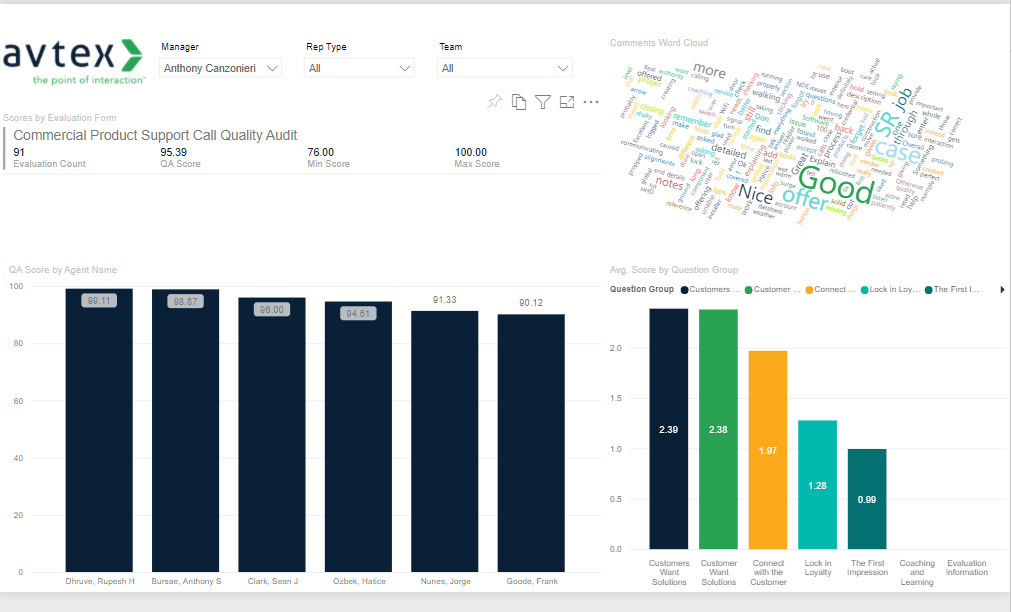Toggle the dark navy Customers legend item
1012x612 pixels.
click(711, 290)
